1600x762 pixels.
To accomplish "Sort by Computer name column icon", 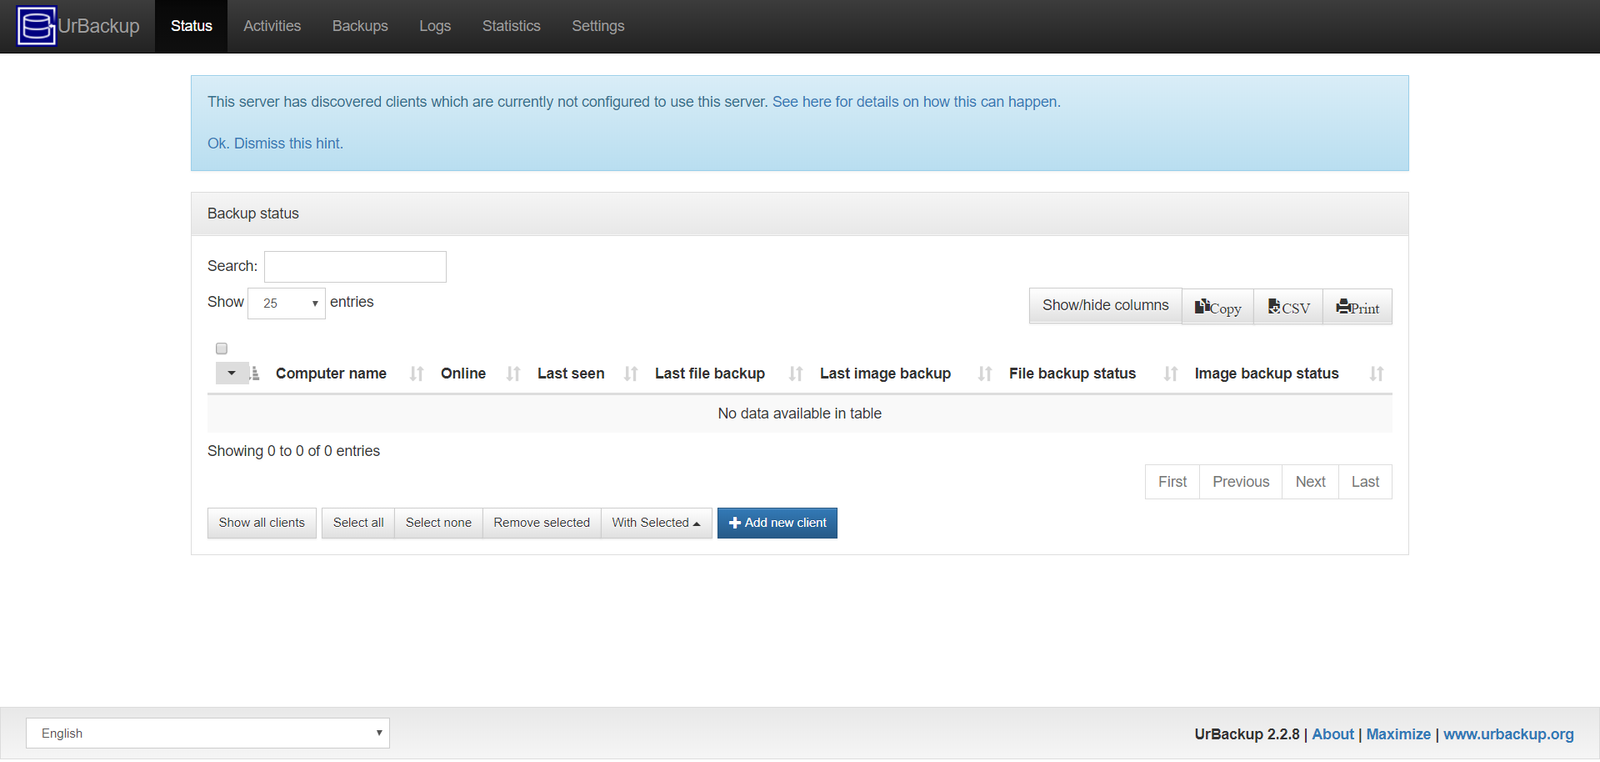I will tap(416, 374).
